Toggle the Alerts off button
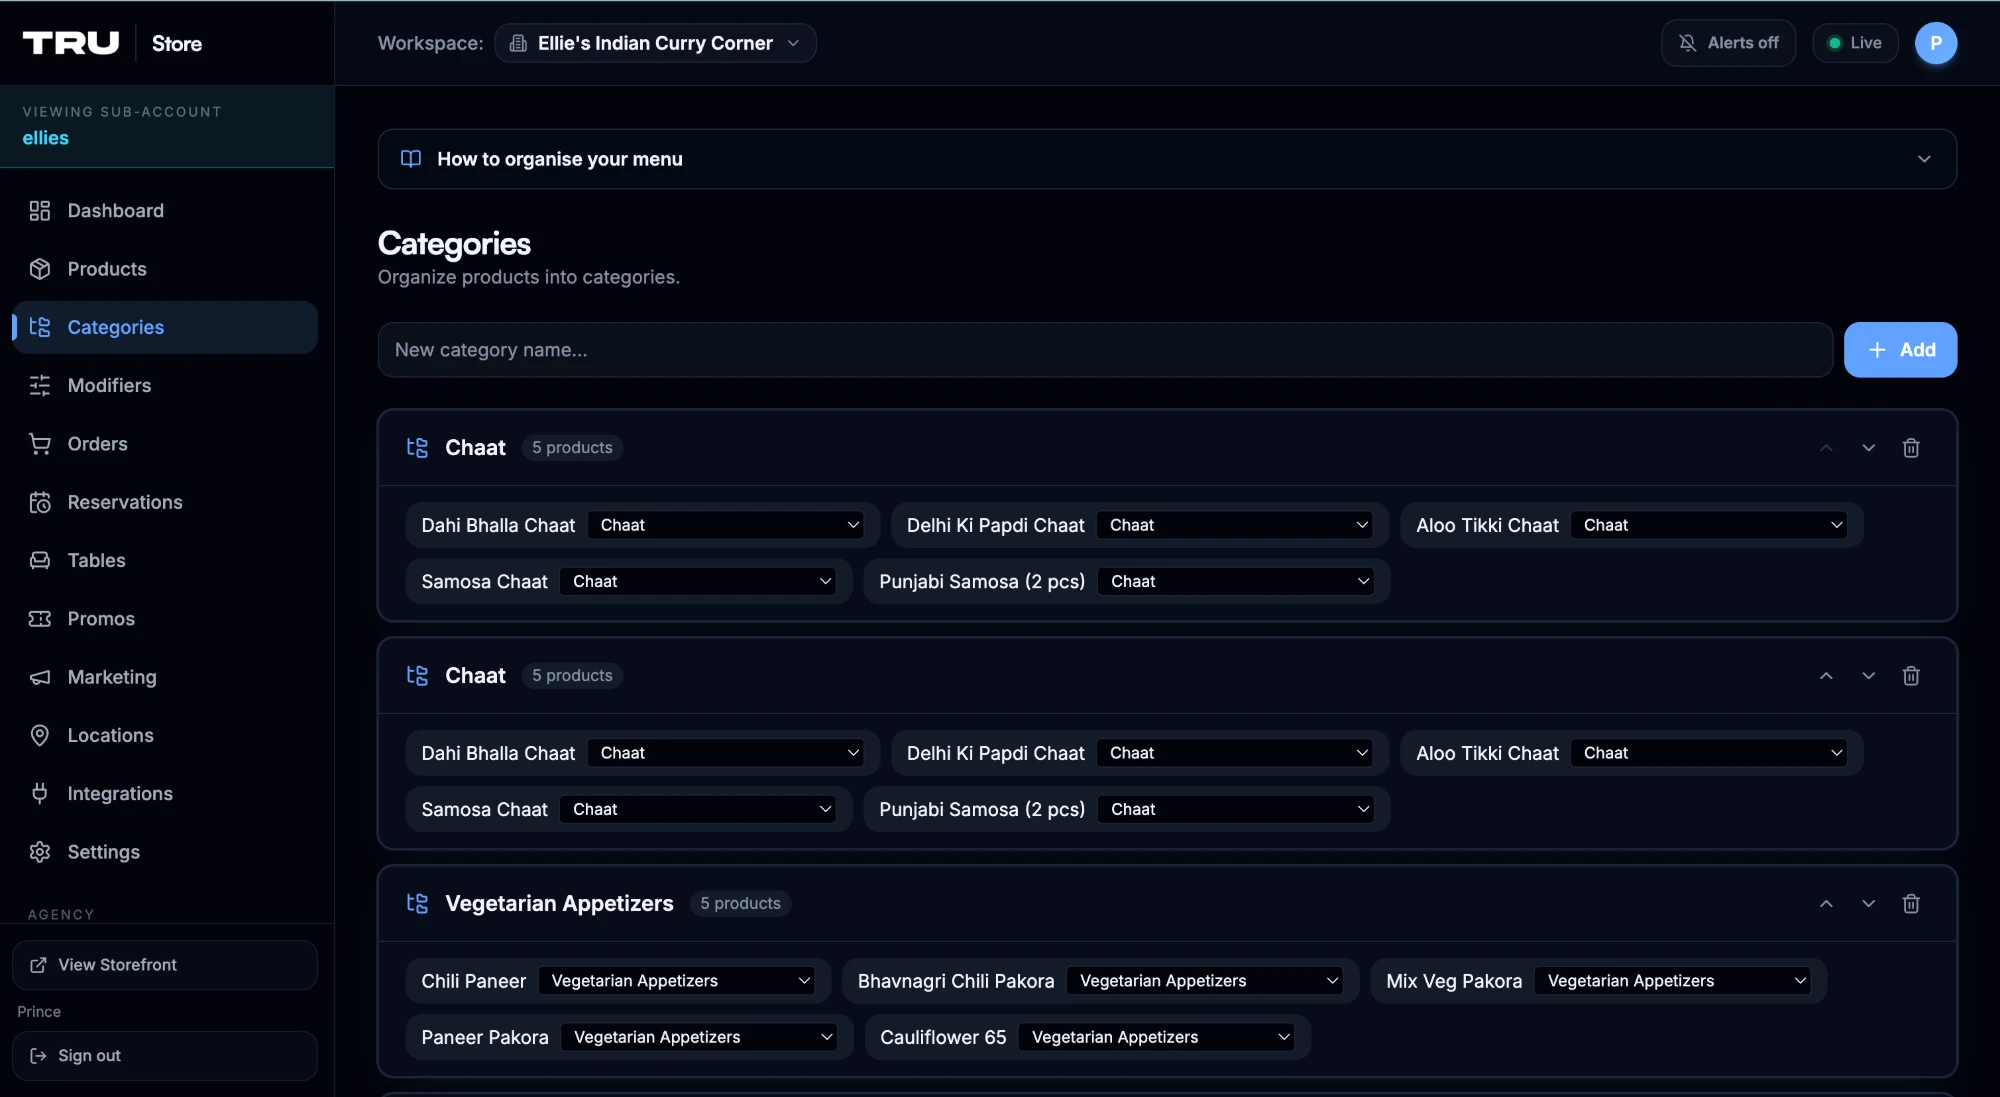The image size is (2000, 1097). coord(1728,43)
